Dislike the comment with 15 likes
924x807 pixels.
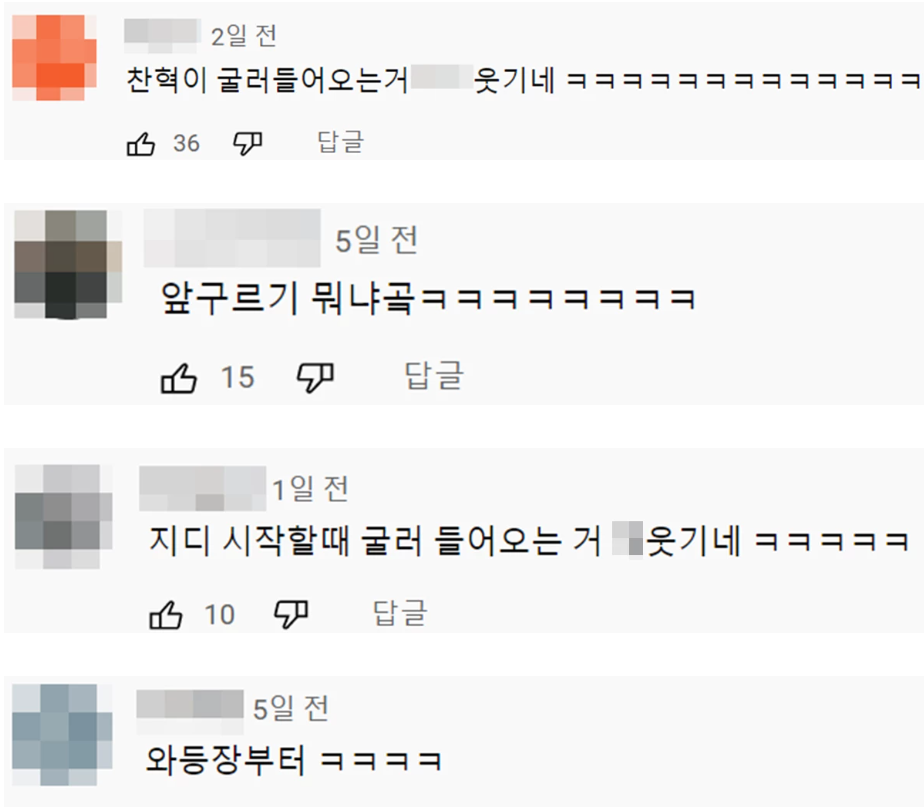click(315, 377)
